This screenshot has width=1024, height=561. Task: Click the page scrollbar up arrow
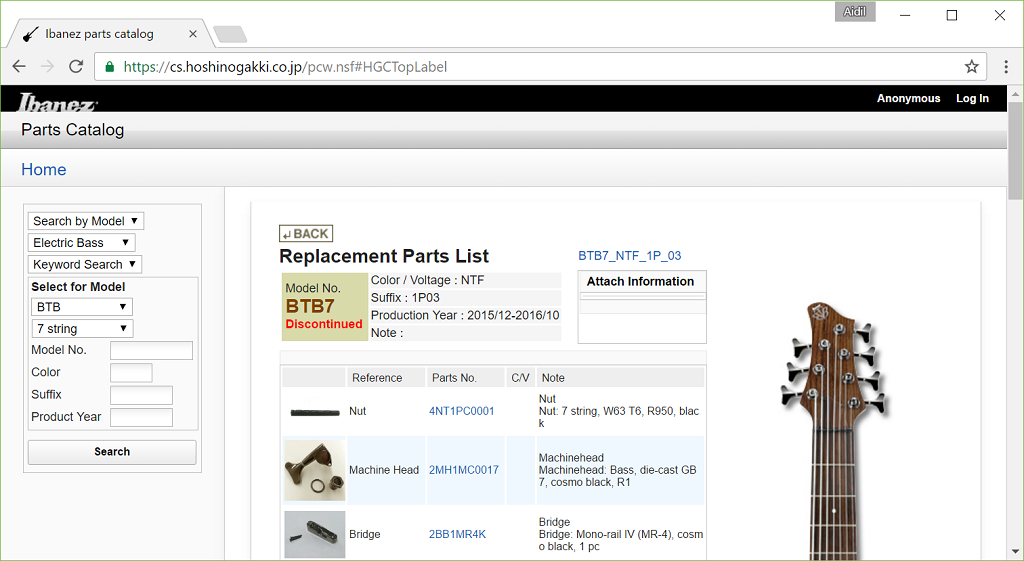coord(1016,93)
